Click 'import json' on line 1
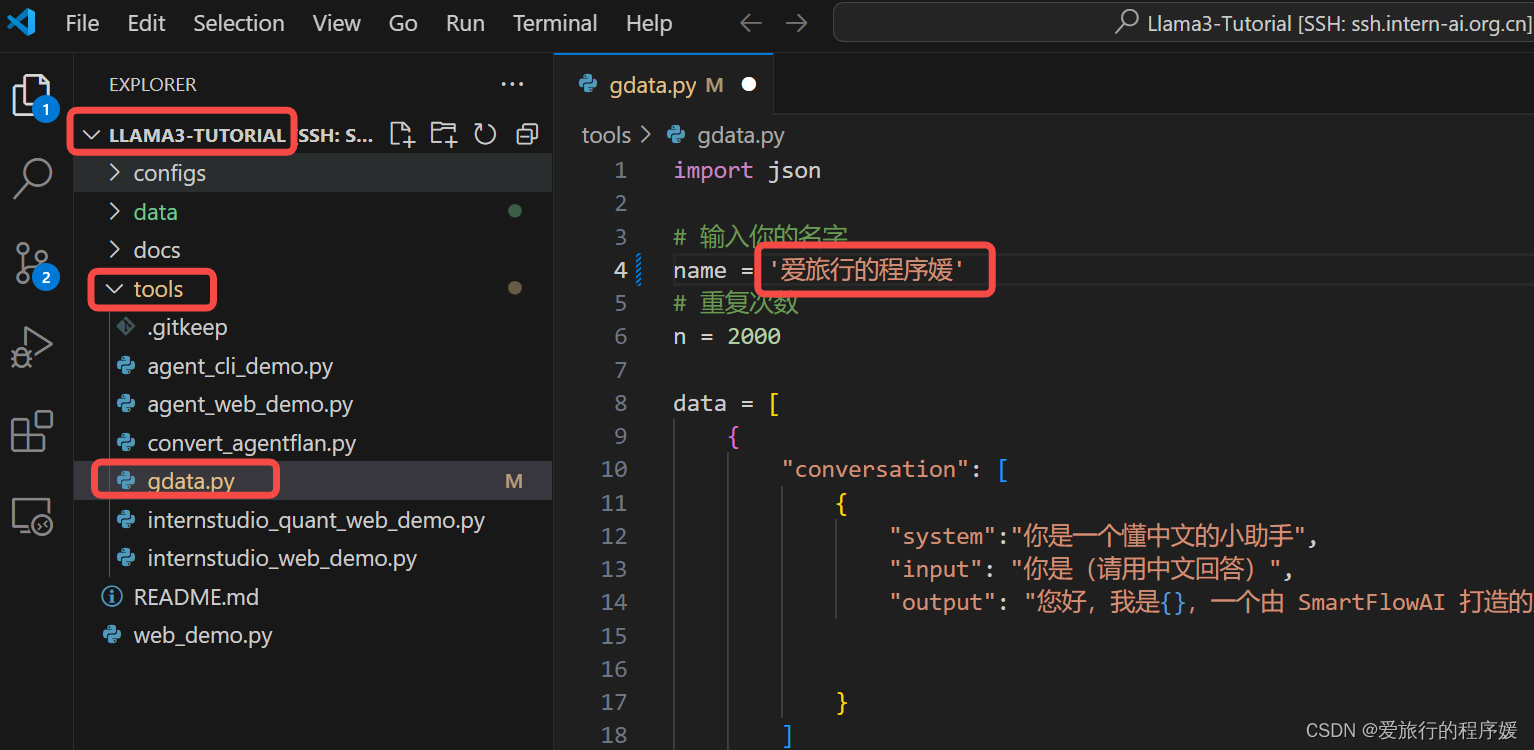 coord(747,170)
